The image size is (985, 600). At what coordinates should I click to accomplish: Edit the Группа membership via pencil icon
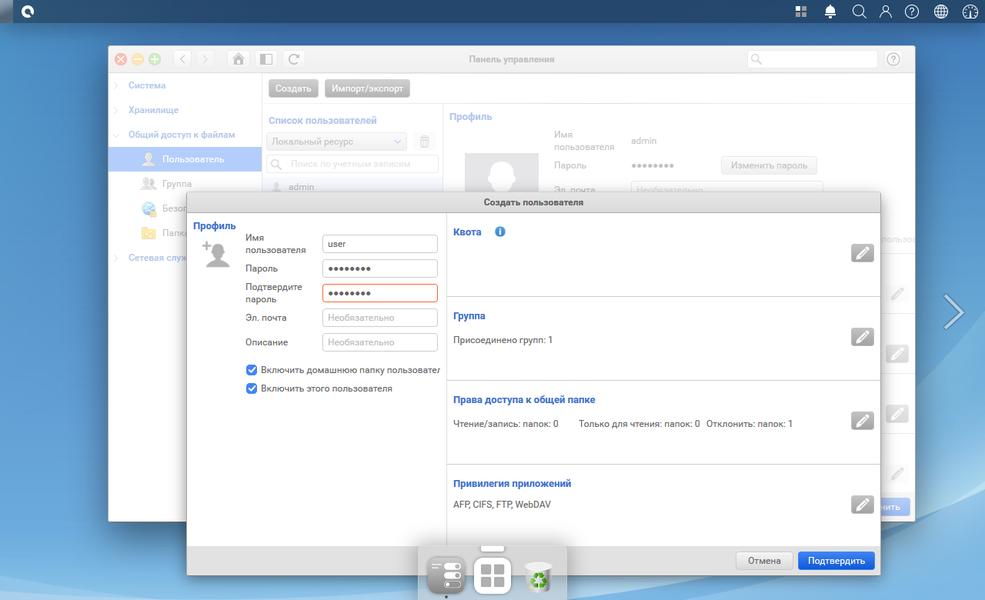[862, 337]
